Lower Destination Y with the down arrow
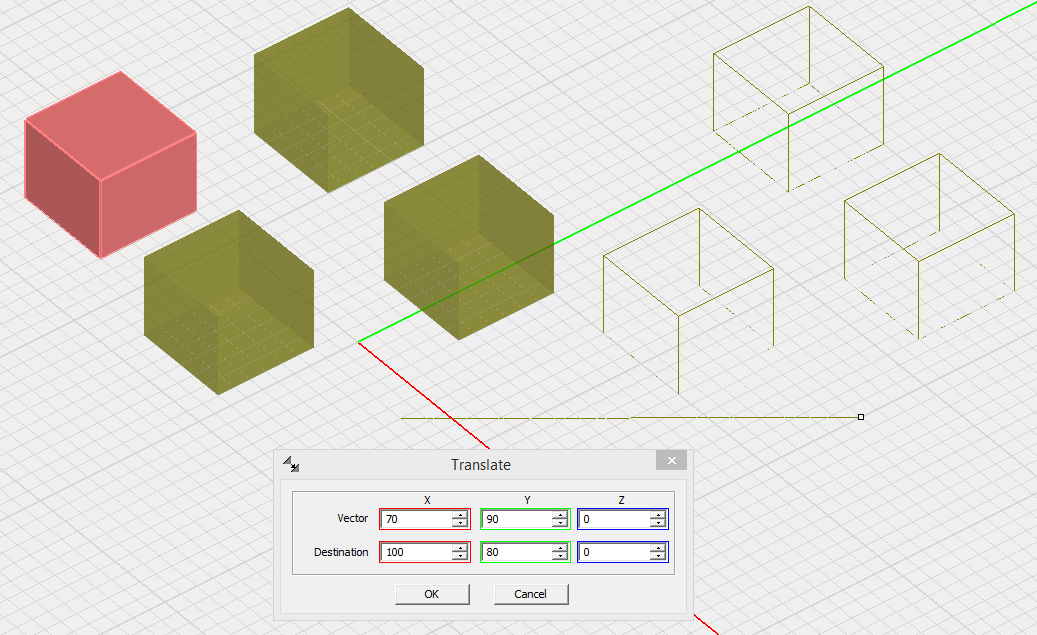The image size is (1037, 635). click(558, 556)
